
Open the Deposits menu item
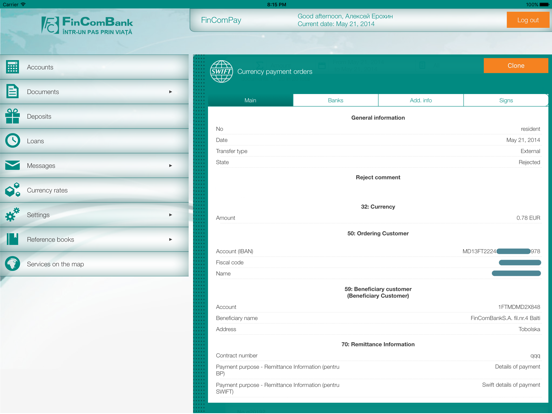(94, 116)
